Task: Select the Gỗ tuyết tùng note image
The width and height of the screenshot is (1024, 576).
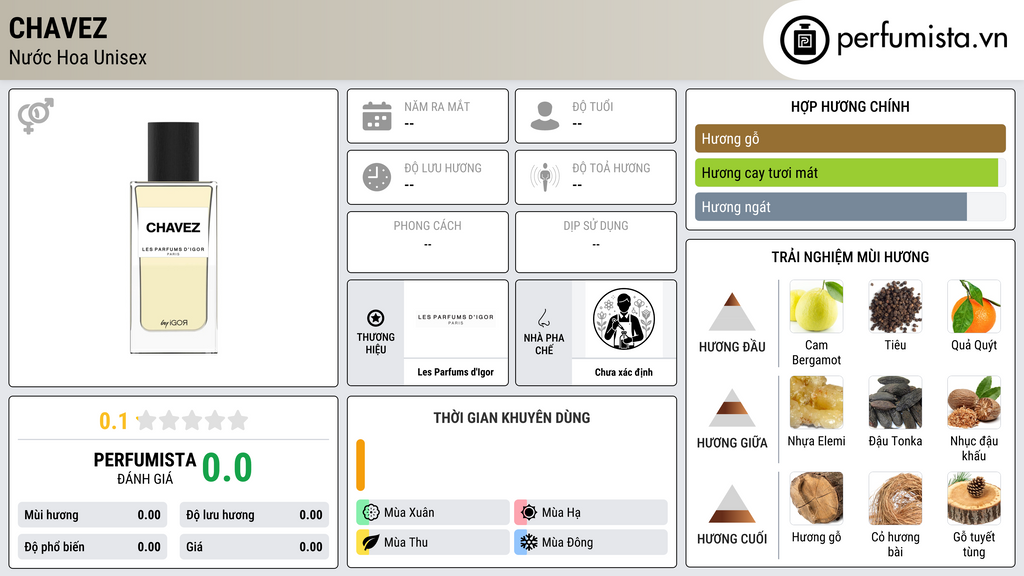Action: point(974,498)
